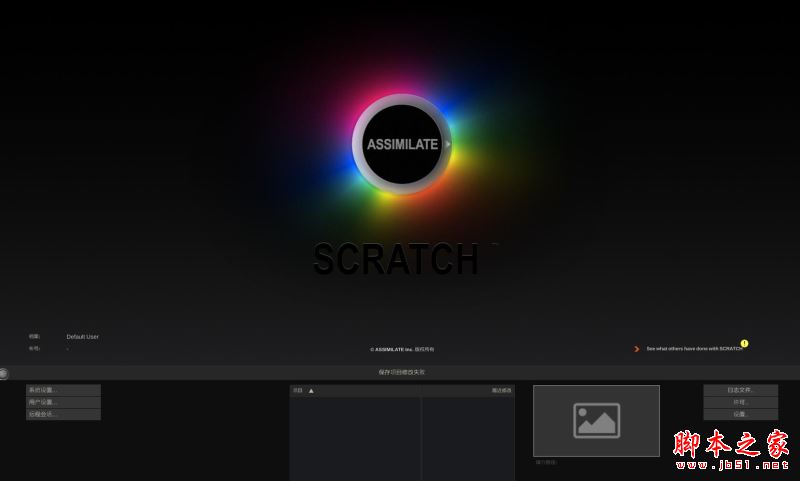Click the 许可... button under 日志文件

tap(740, 402)
